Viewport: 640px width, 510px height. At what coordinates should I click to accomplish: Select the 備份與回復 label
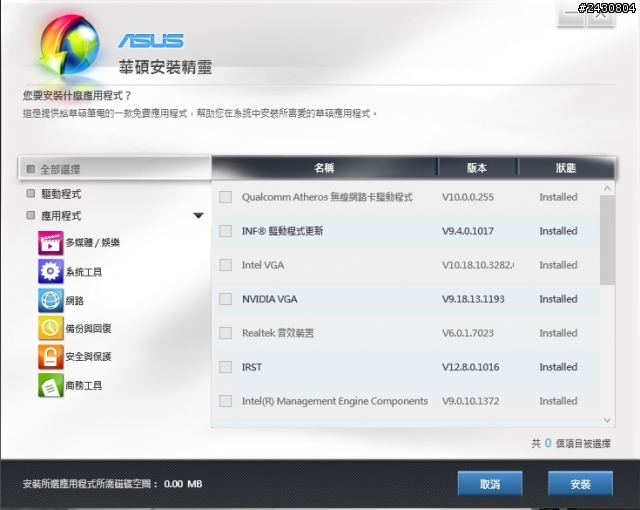point(89,328)
